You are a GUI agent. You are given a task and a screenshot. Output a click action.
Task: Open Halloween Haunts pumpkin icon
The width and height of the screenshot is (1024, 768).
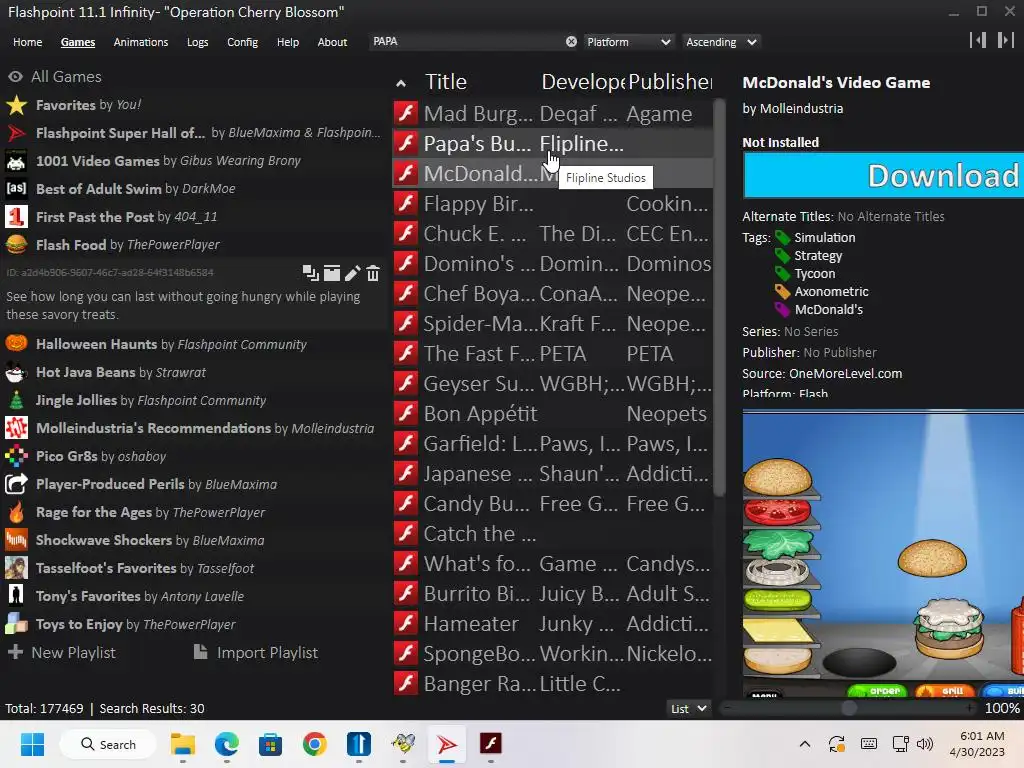pos(16,344)
